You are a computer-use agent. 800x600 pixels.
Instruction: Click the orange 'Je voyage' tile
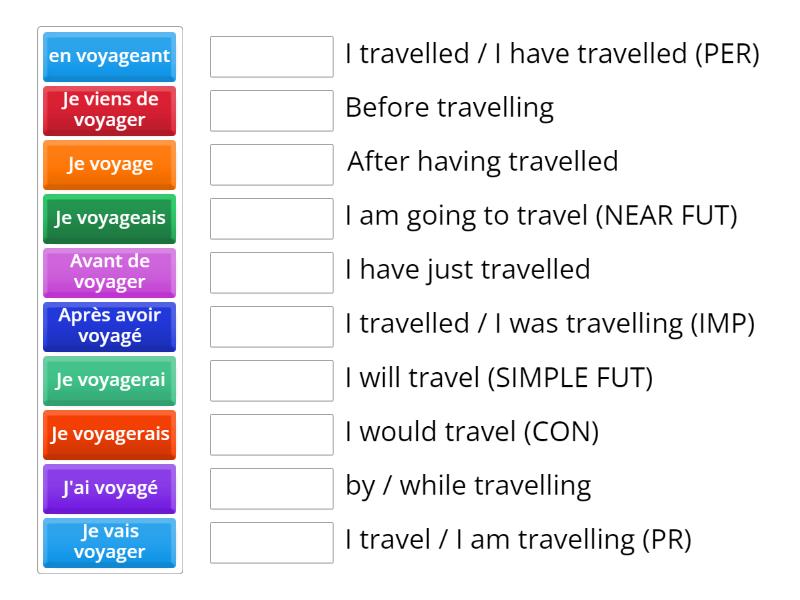[x=109, y=165]
